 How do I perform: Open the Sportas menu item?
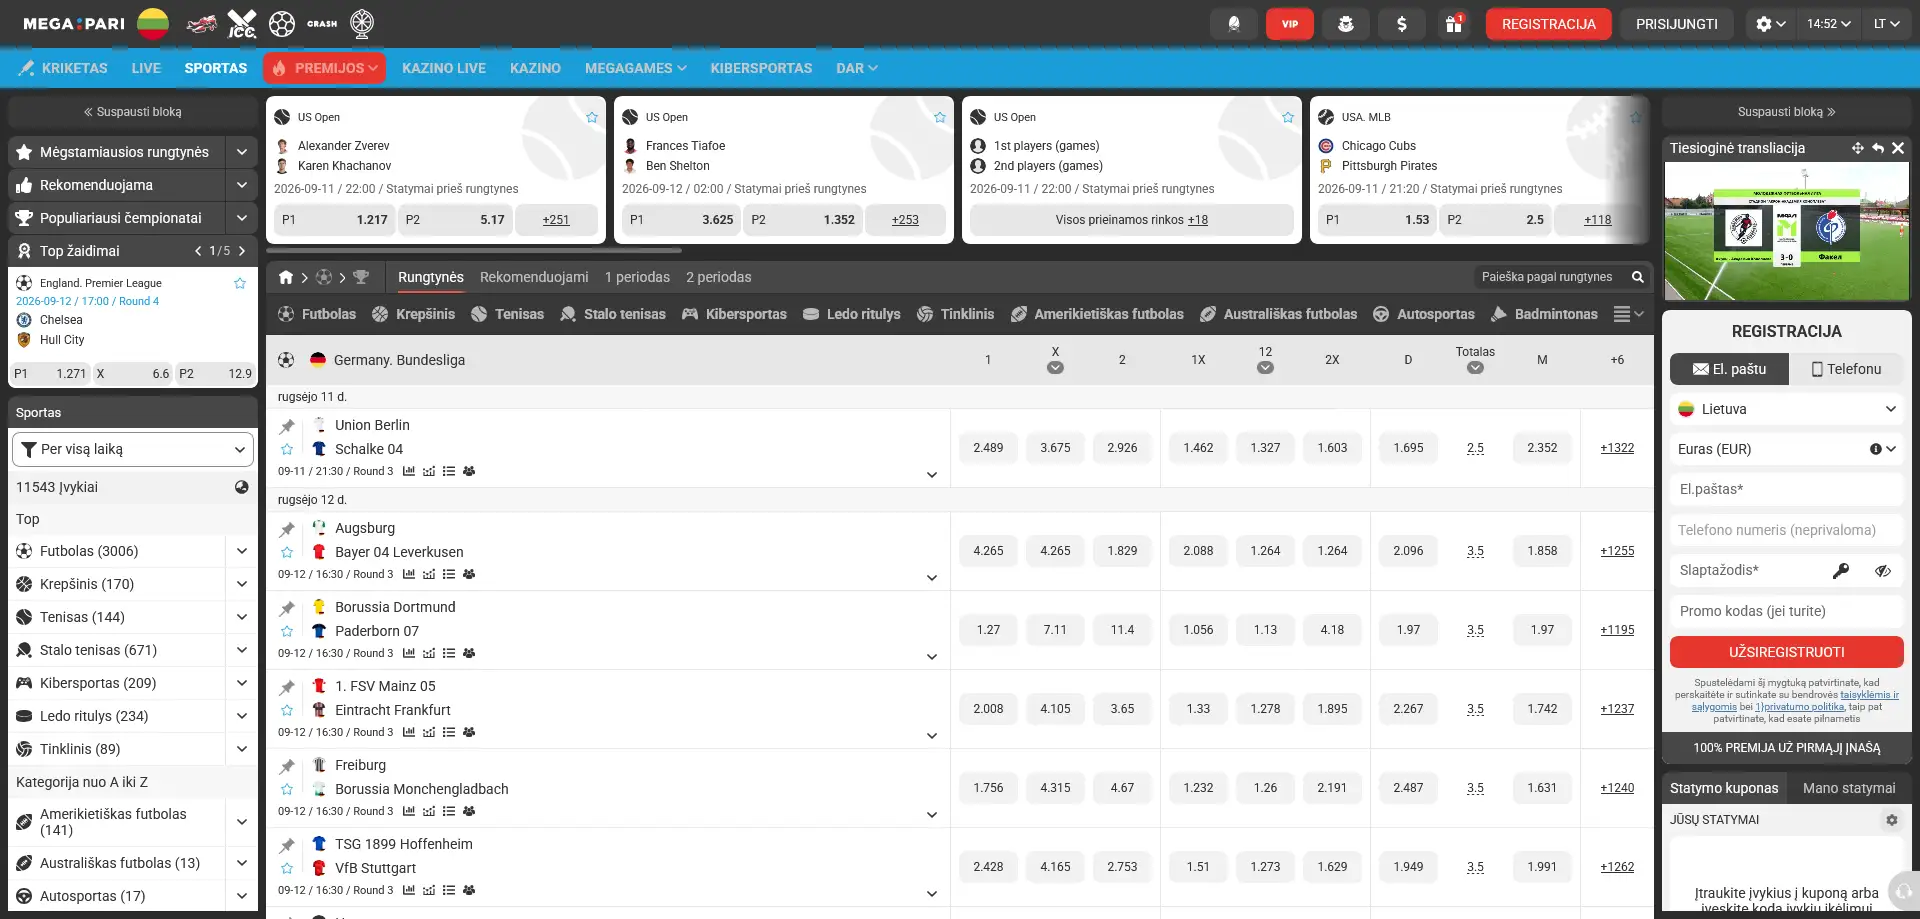[x=216, y=68]
